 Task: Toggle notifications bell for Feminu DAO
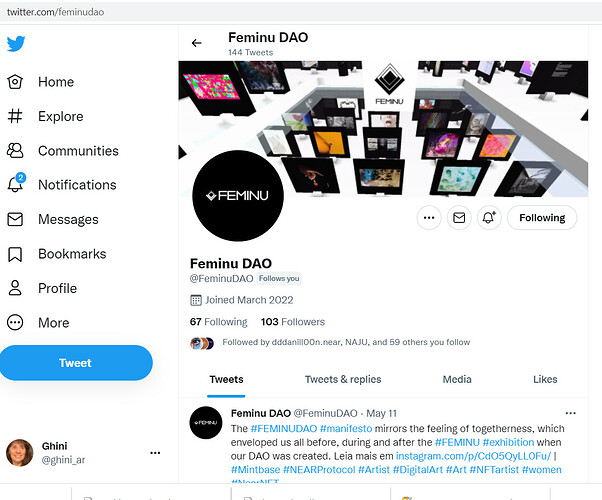(489, 217)
